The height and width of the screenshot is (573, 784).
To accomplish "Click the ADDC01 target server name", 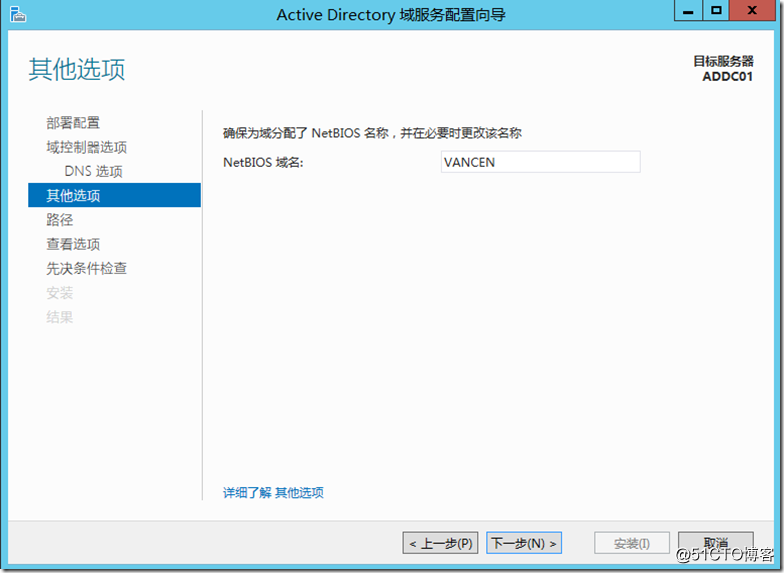I will [728, 76].
